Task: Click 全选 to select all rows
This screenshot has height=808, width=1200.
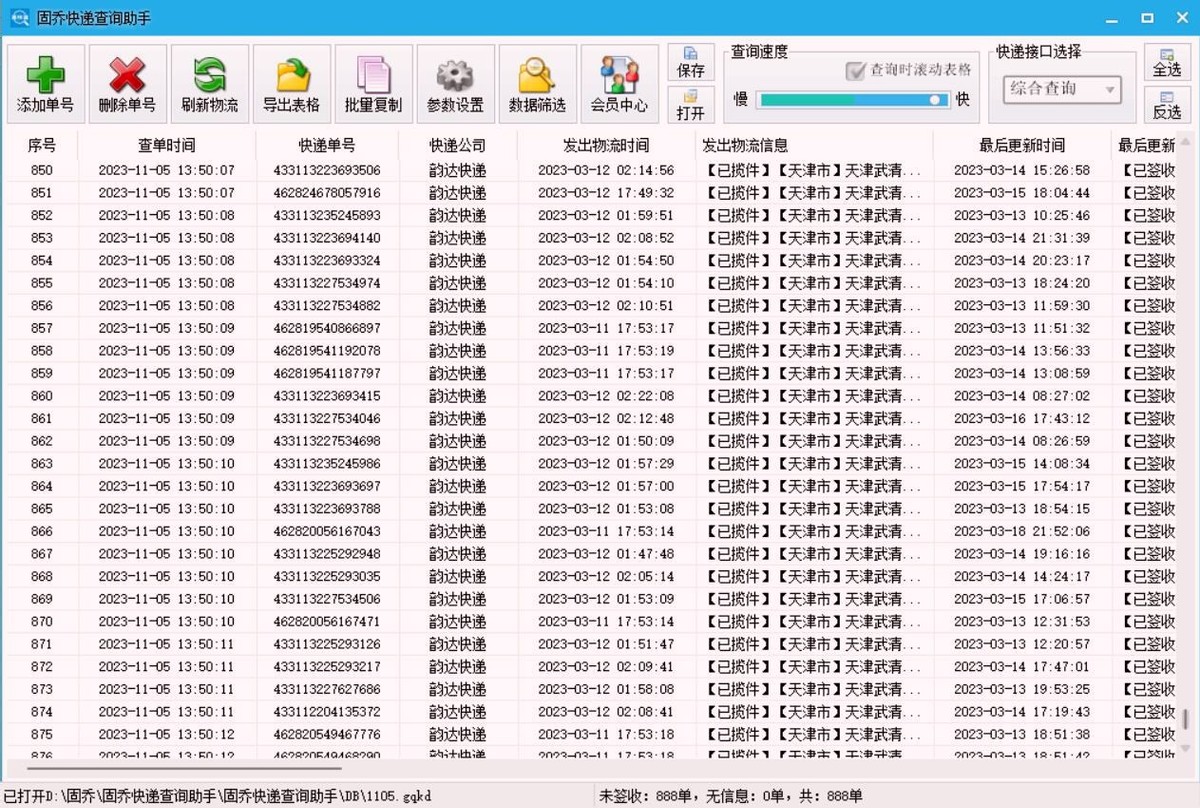Action: [1167, 63]
